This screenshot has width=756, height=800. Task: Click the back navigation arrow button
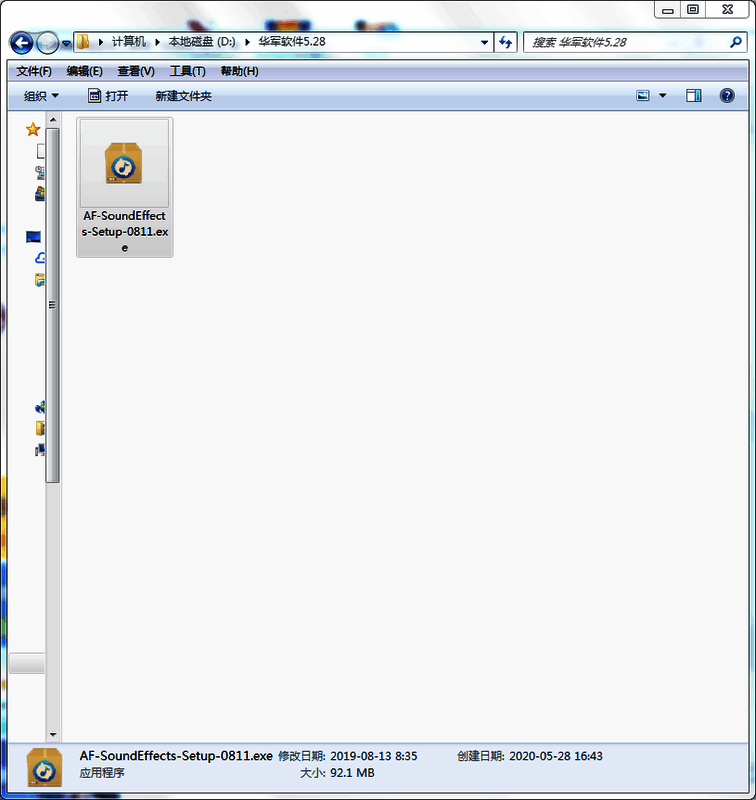[21, 43]
